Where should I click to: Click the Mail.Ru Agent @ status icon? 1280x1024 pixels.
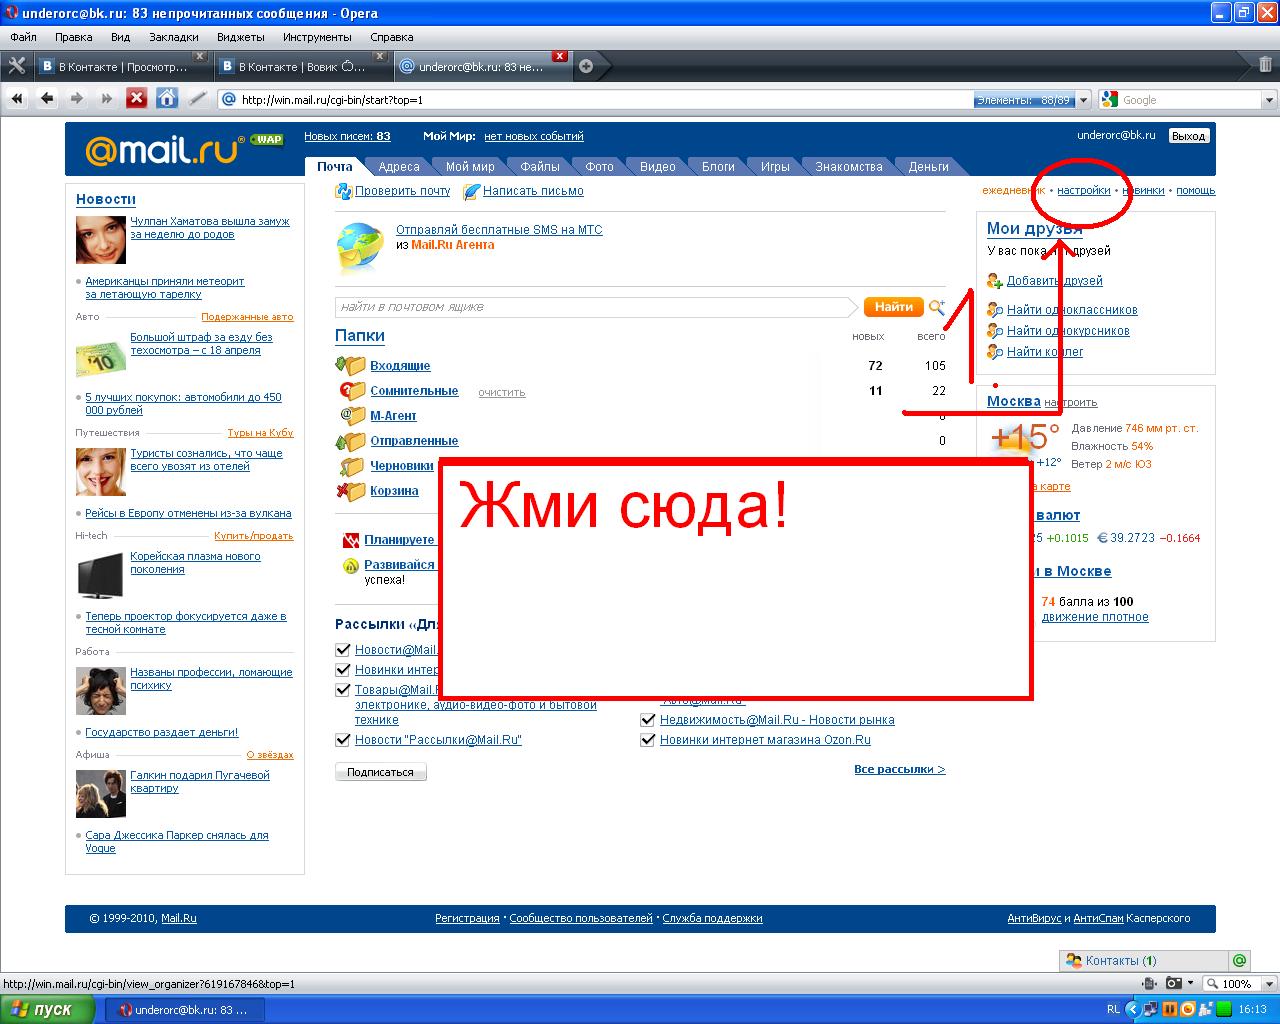click(1240, 960)
